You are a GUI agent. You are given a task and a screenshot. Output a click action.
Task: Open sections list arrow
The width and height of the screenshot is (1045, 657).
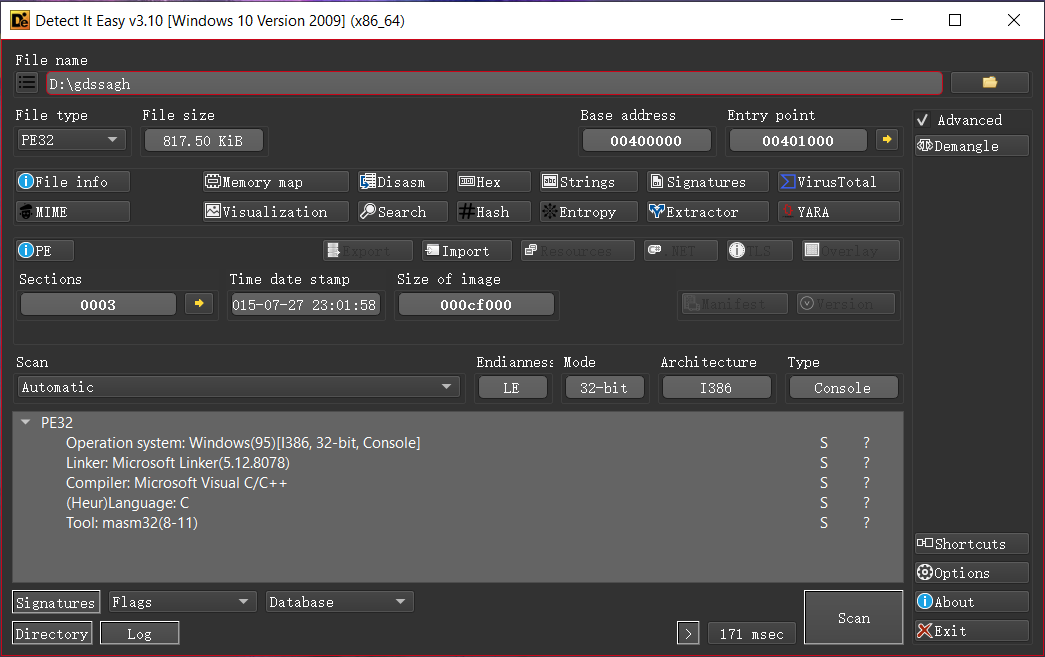pyautogui.click(x=199, y=304)
